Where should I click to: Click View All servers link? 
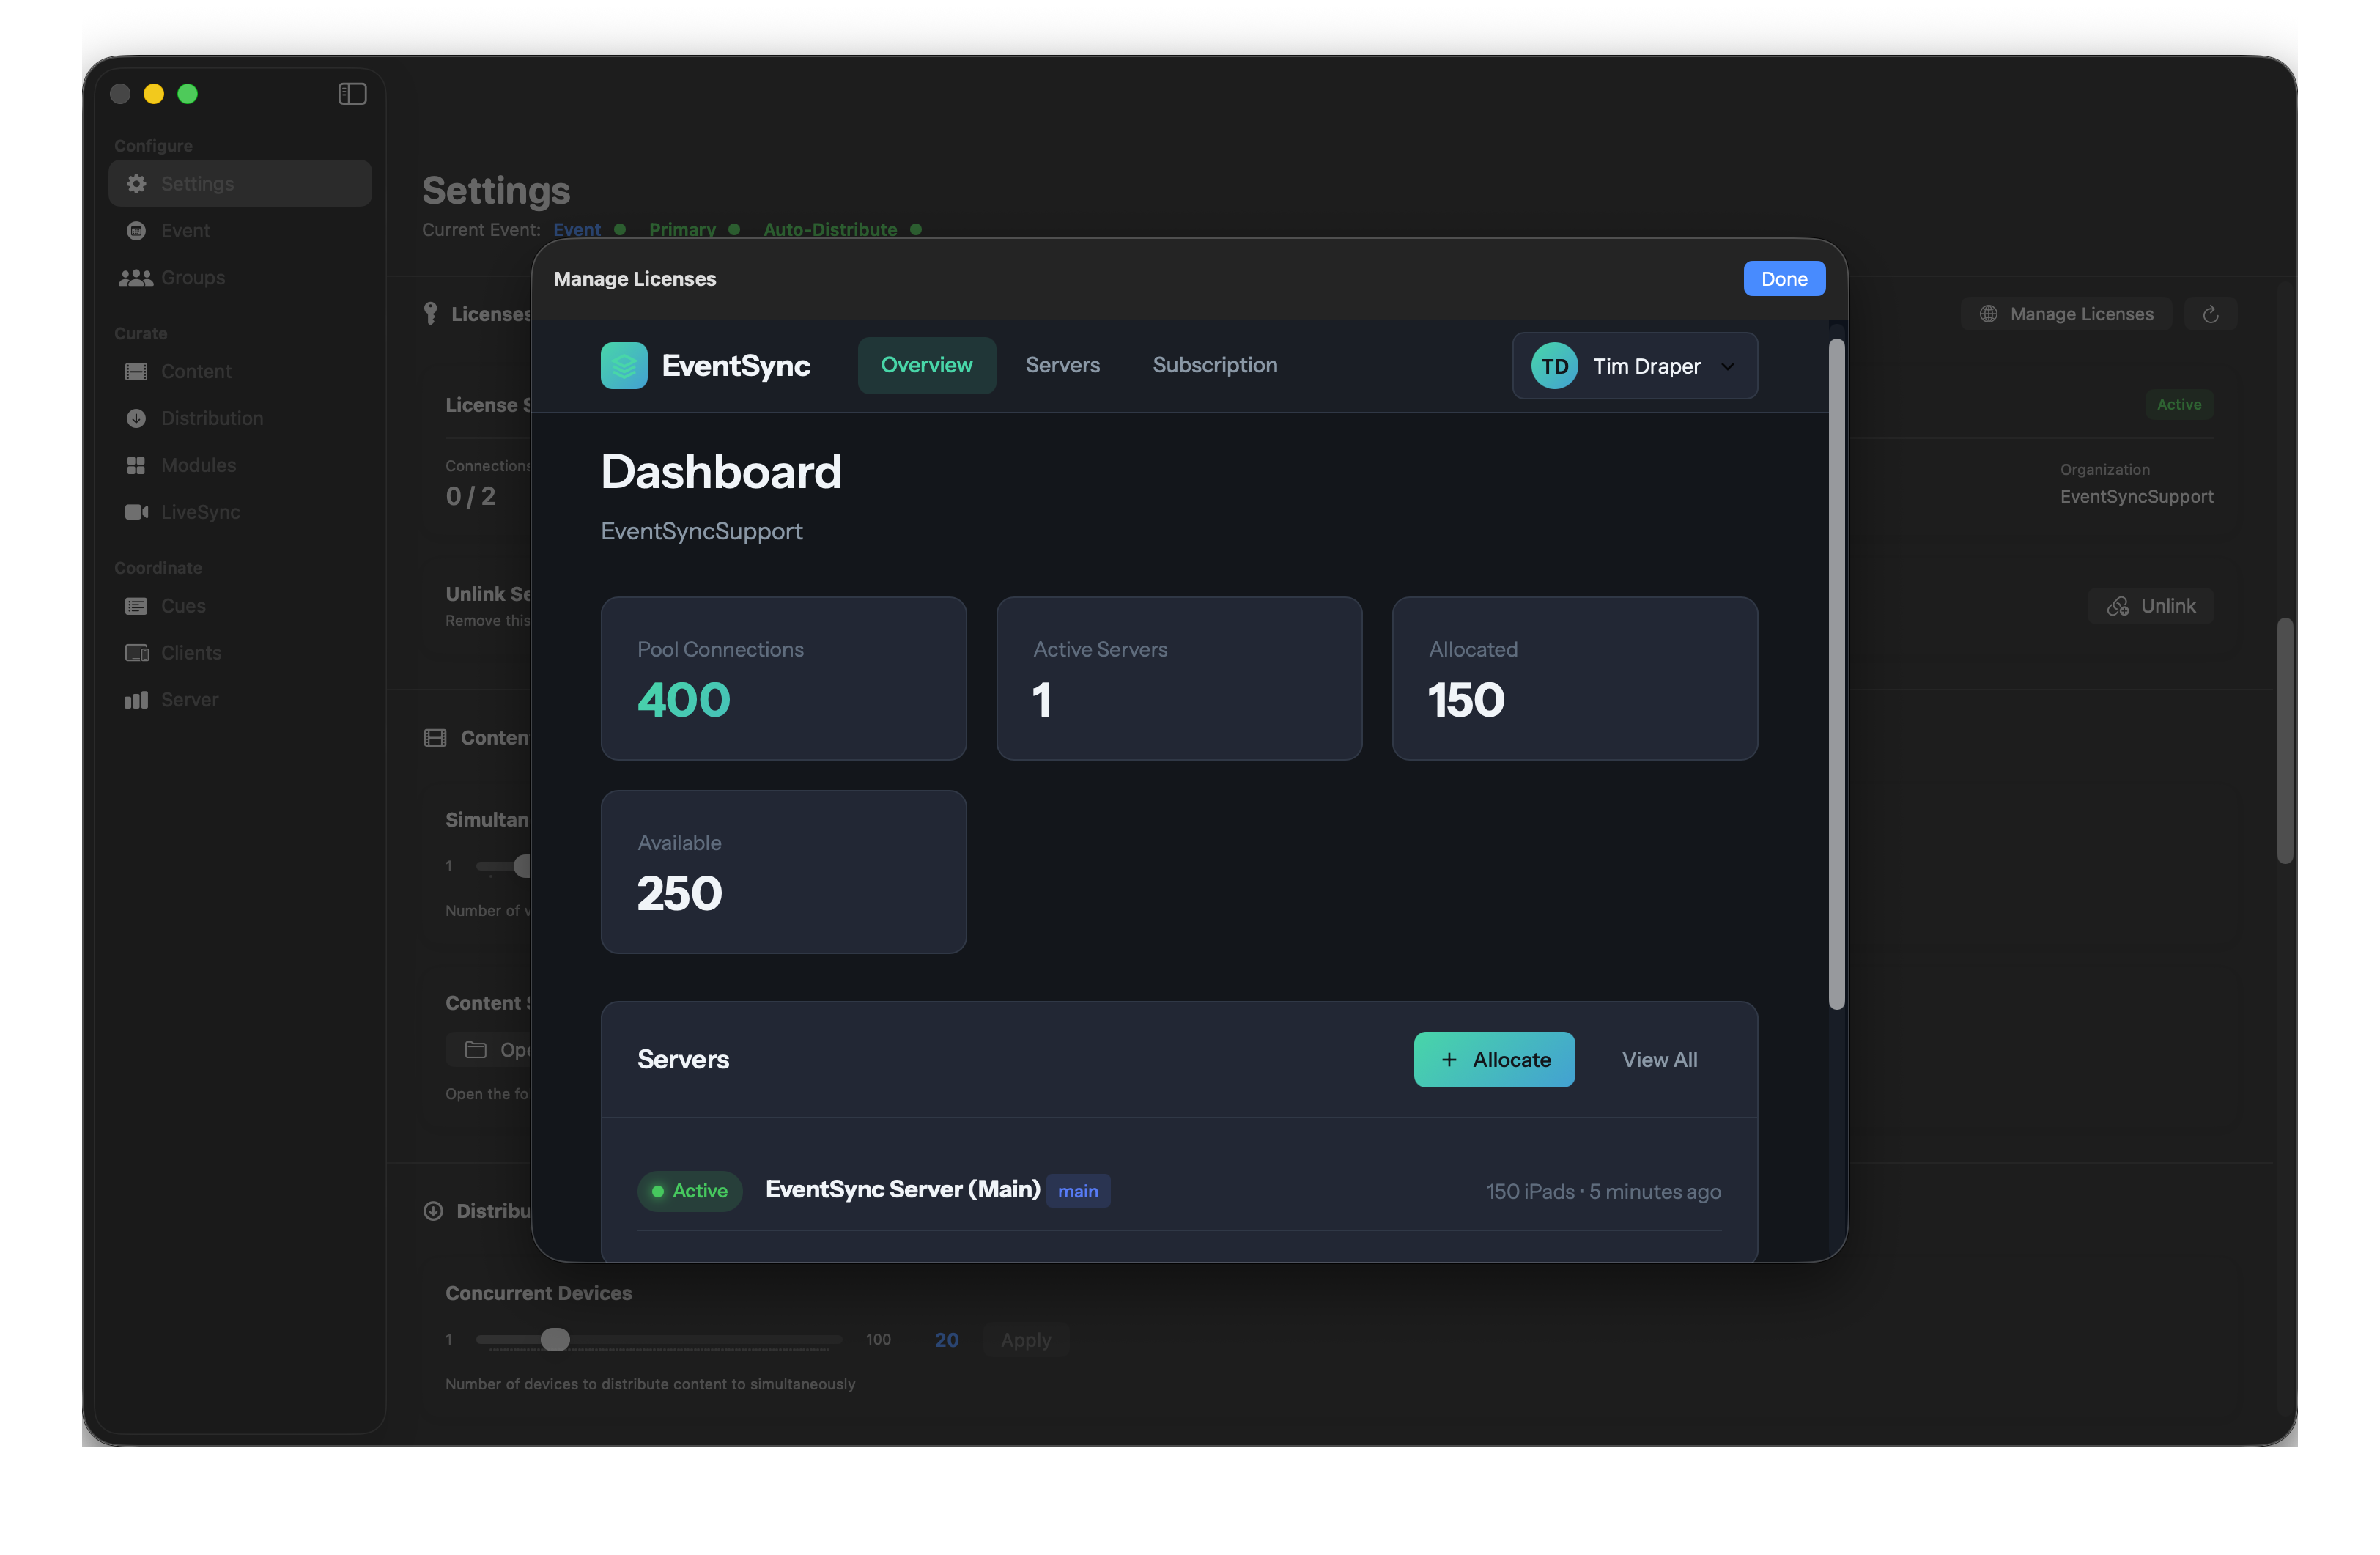(1659, 1060)
